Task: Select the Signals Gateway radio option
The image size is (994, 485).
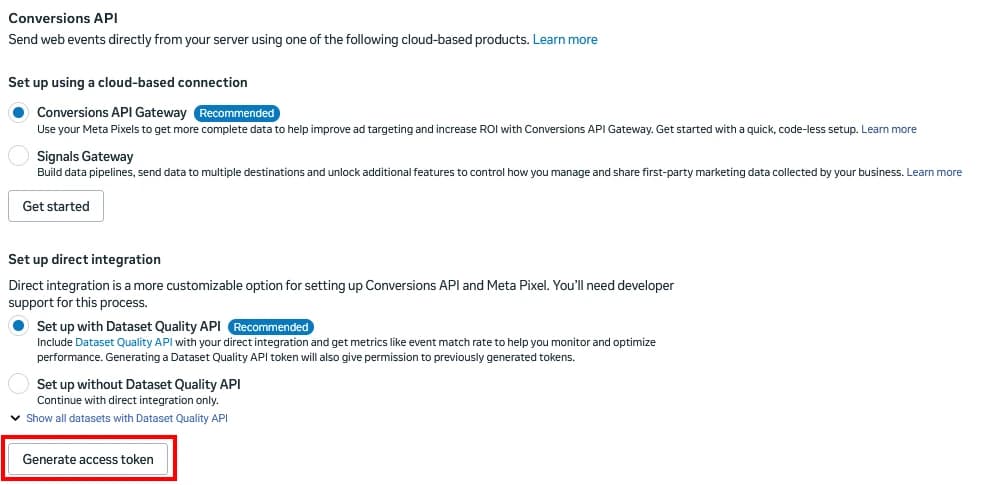Action: 19,156
